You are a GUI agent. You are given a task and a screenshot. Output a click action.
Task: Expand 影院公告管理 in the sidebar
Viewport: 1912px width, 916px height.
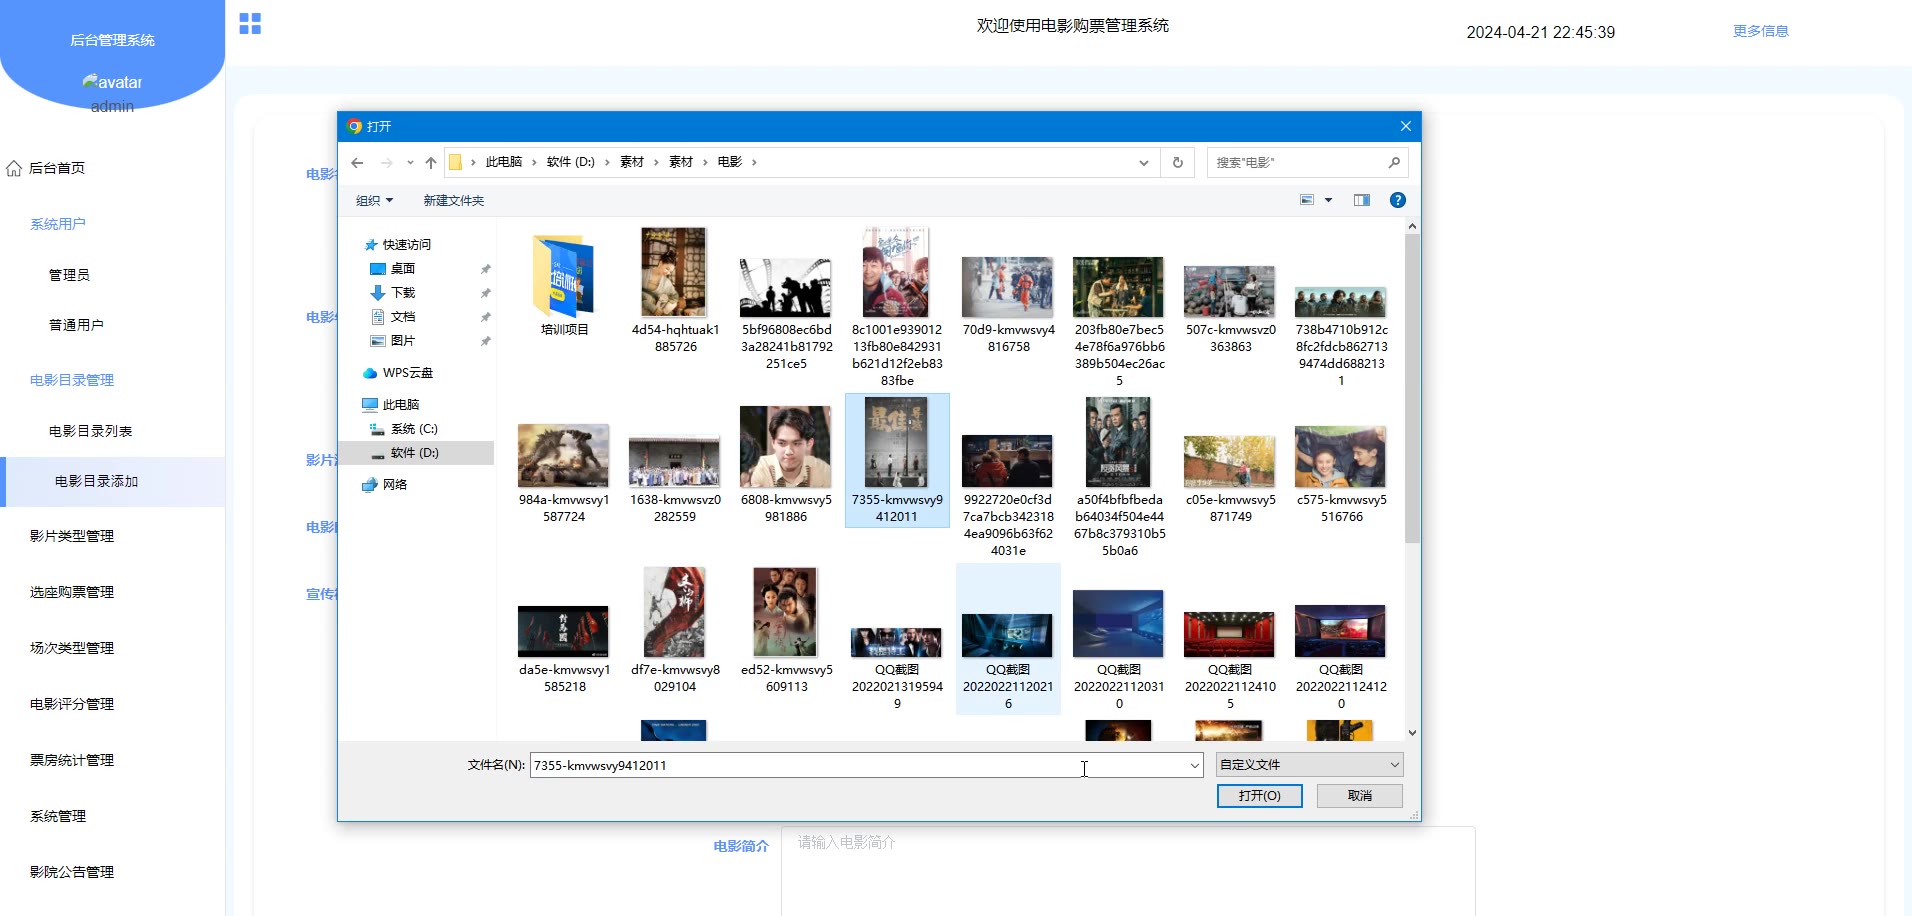pyautogui.click(x=72, y=872)
